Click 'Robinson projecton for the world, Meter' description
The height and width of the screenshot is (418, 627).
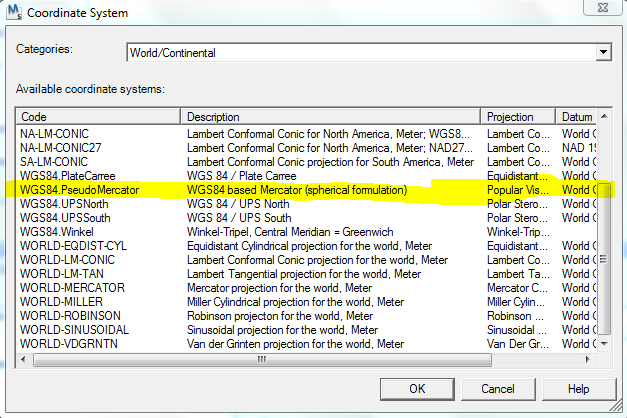pyautogui.click(x=280, y=316)
